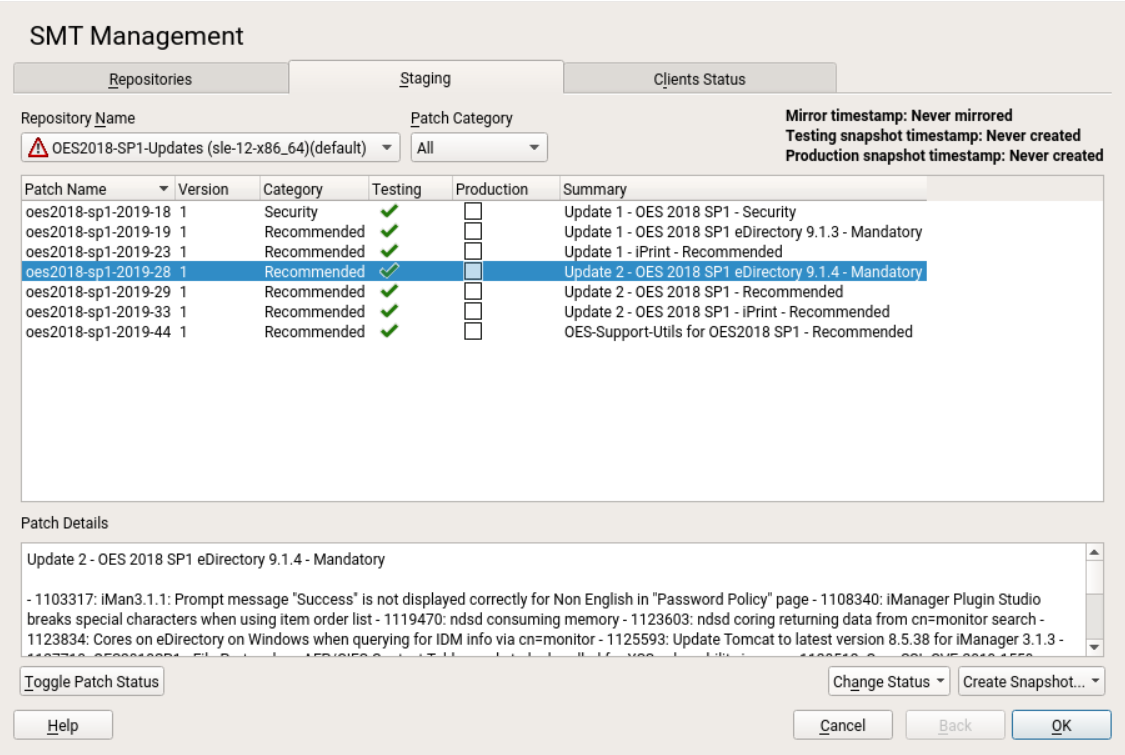Click Testing checkmark for oes2018-sp1-2019-18
Image resolution: width=1125 pixels, height=755 pixels.
click(389, 211)
